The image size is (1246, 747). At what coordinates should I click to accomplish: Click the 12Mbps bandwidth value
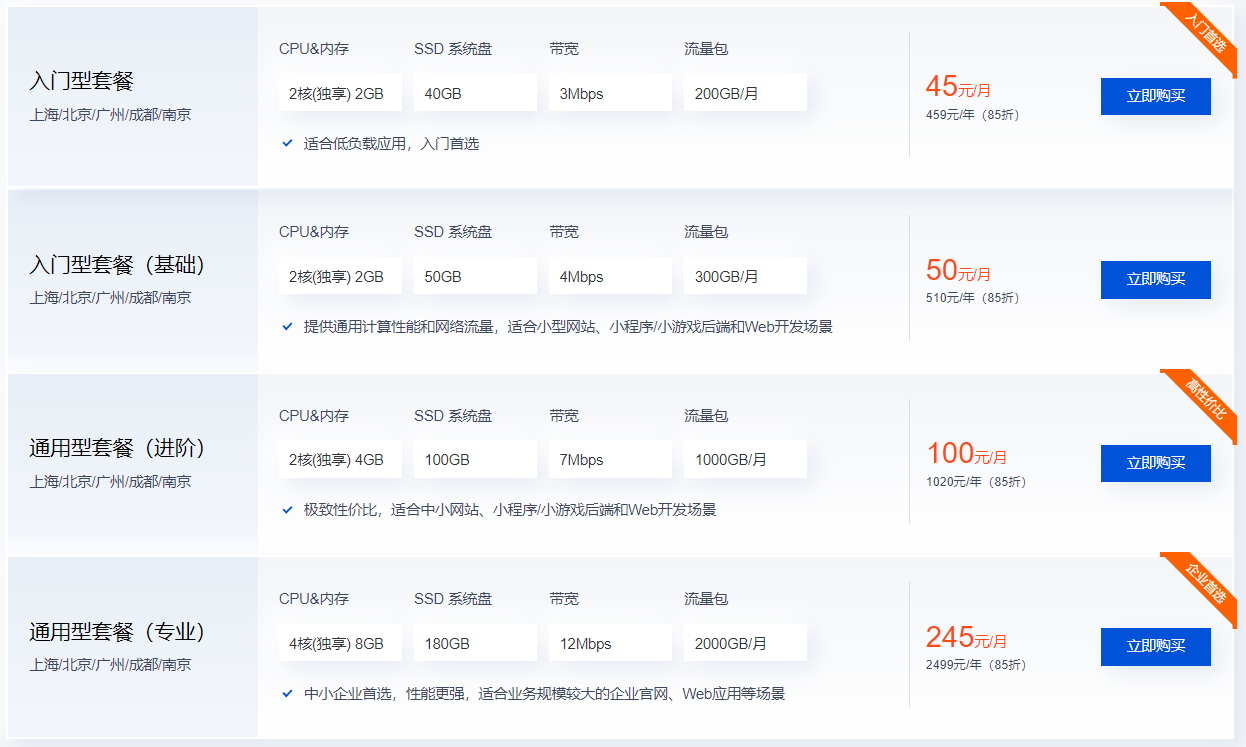[x=610, y=643]
